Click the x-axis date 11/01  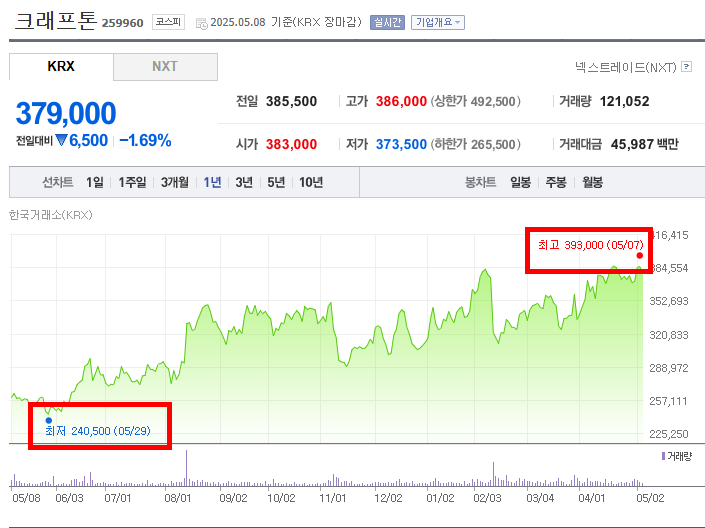click(x=333, y=498)
